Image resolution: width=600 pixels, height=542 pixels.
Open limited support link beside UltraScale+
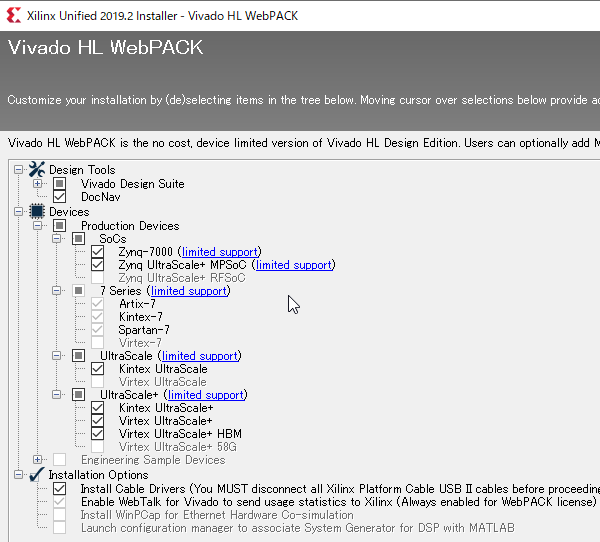206,395
